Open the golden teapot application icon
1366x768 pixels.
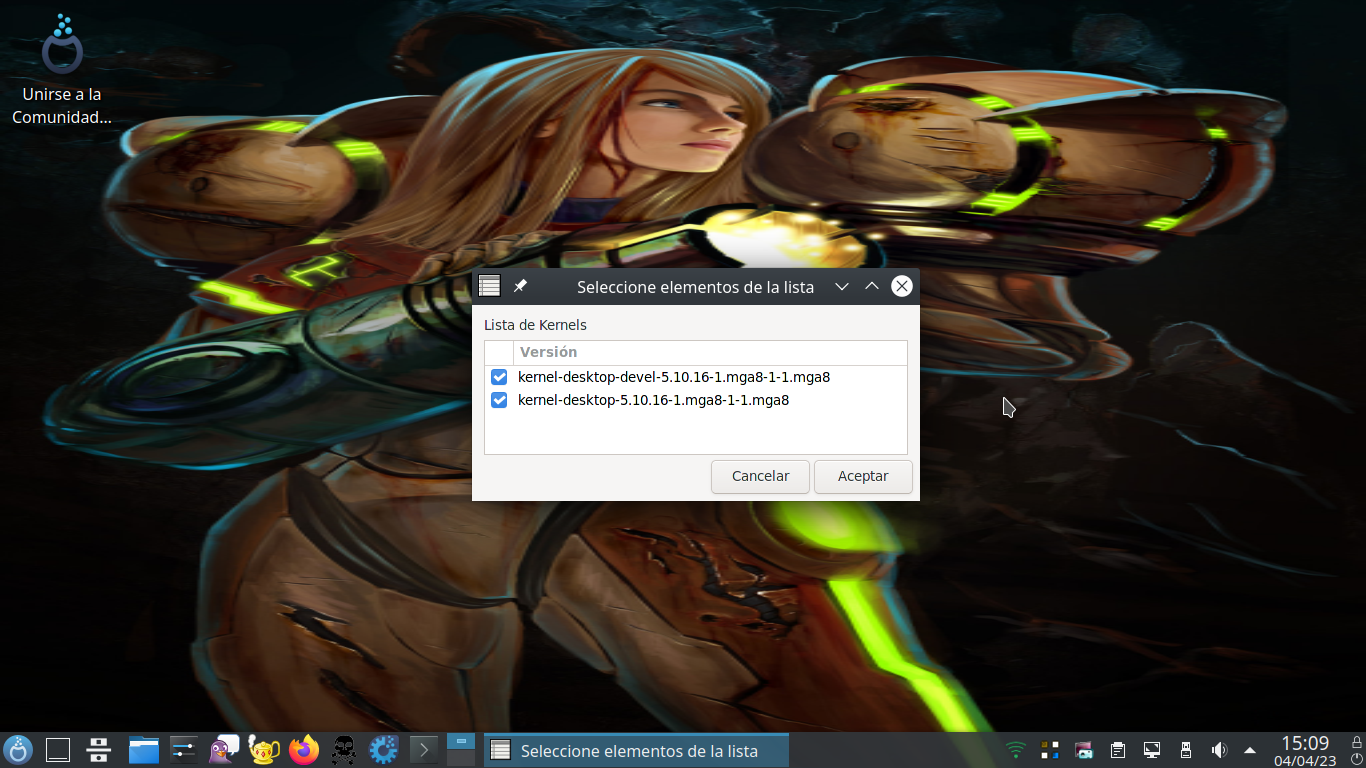coord(264,749)
